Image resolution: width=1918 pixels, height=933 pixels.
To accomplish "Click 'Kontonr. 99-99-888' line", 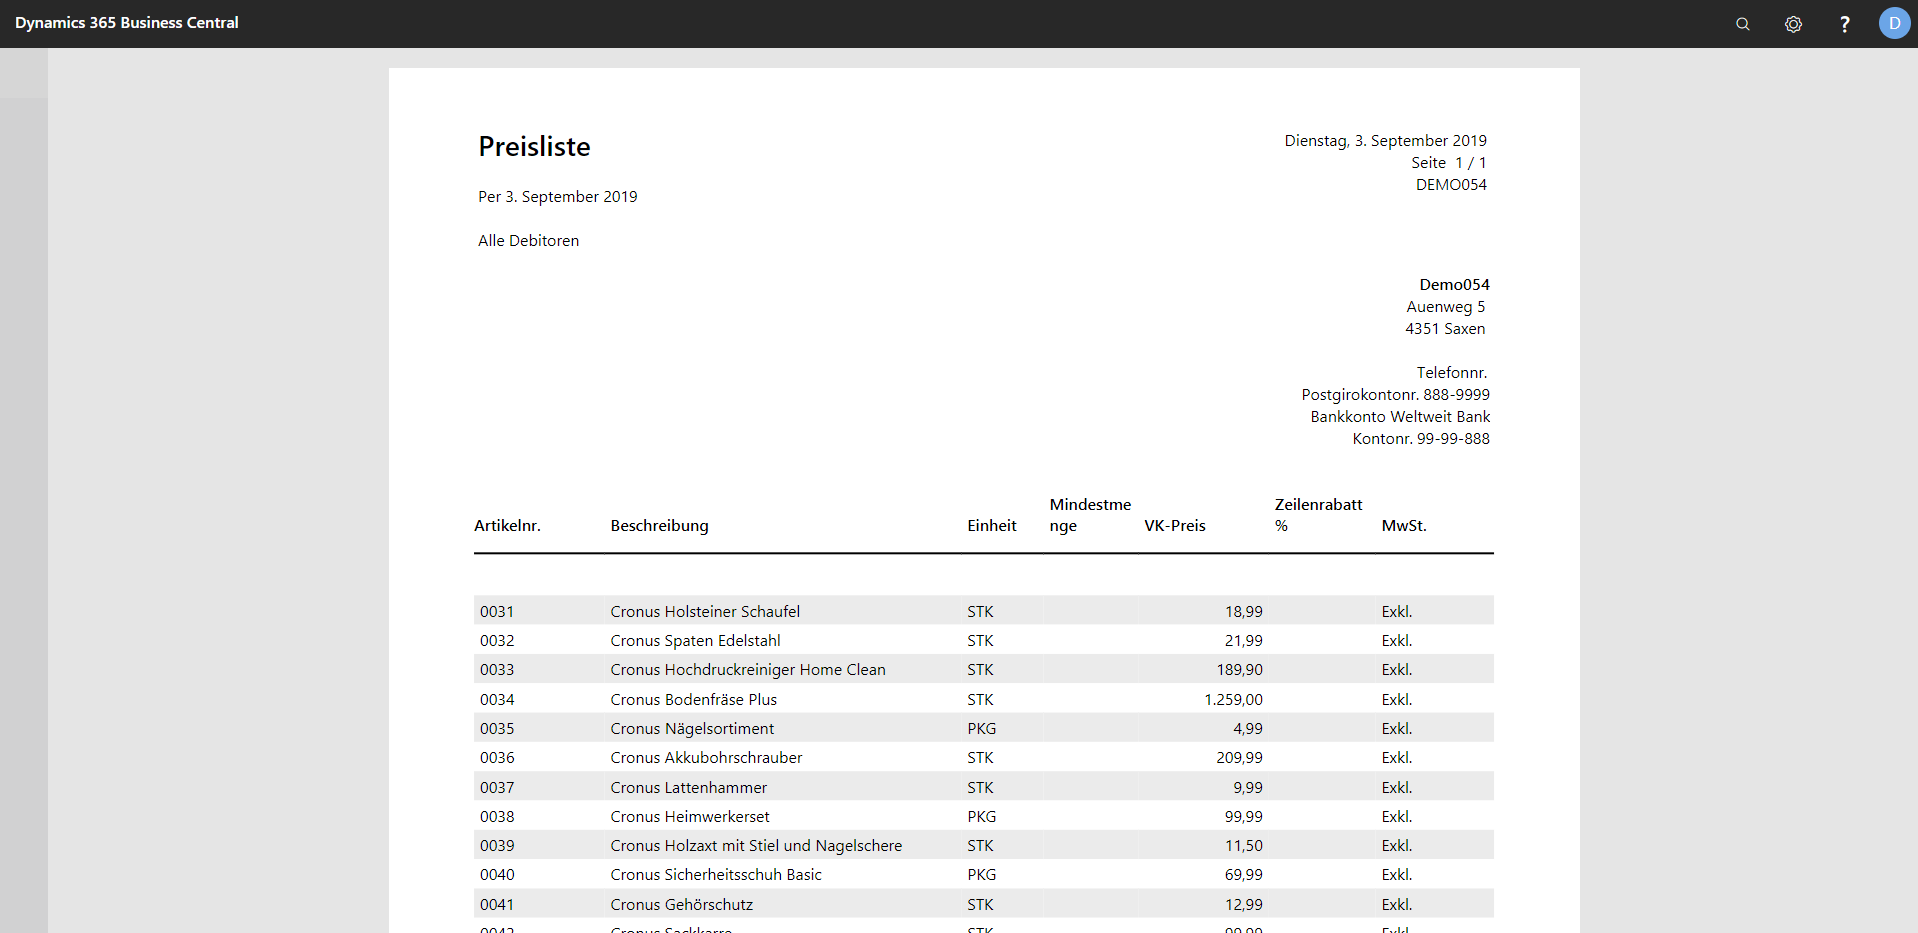I will coord(1421,439).
